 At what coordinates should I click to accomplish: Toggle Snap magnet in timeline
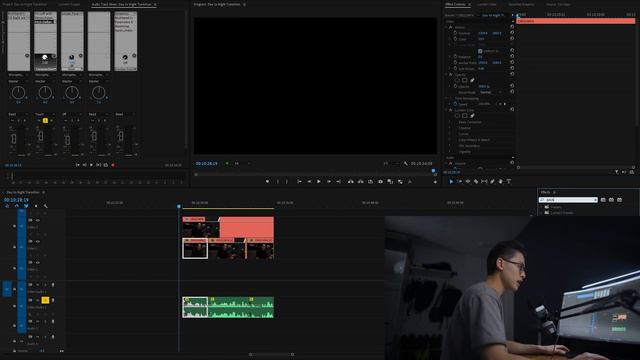[17, 206]
